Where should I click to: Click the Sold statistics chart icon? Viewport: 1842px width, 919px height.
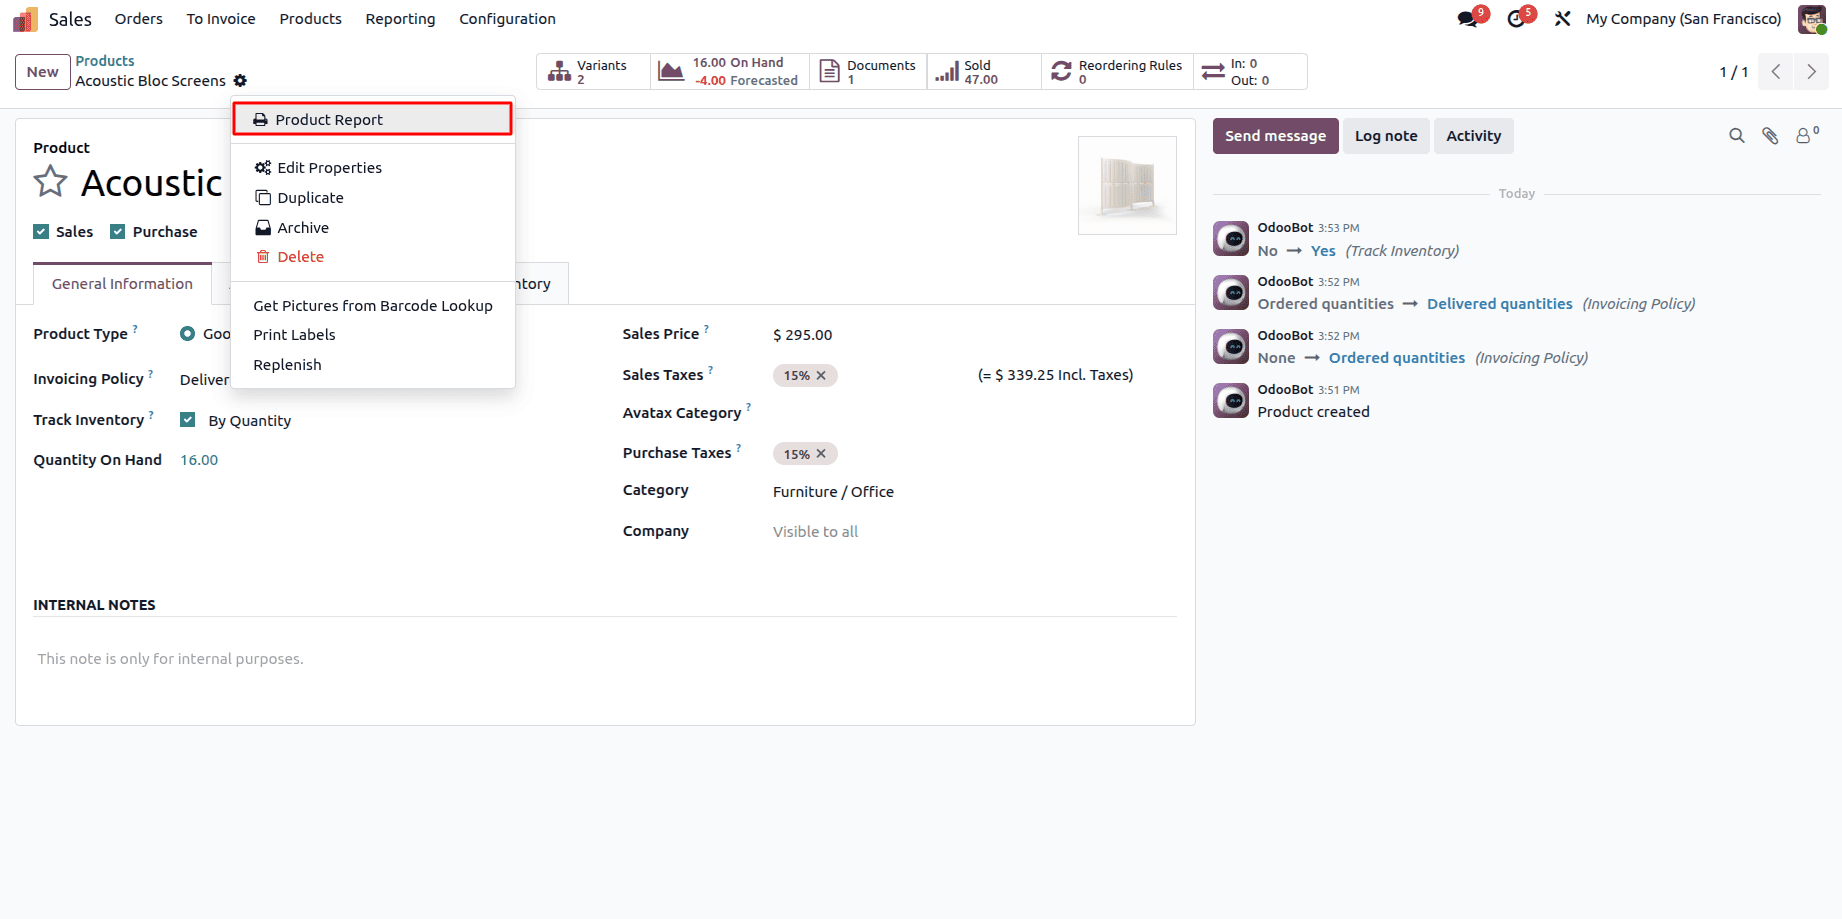pos(947,70)
